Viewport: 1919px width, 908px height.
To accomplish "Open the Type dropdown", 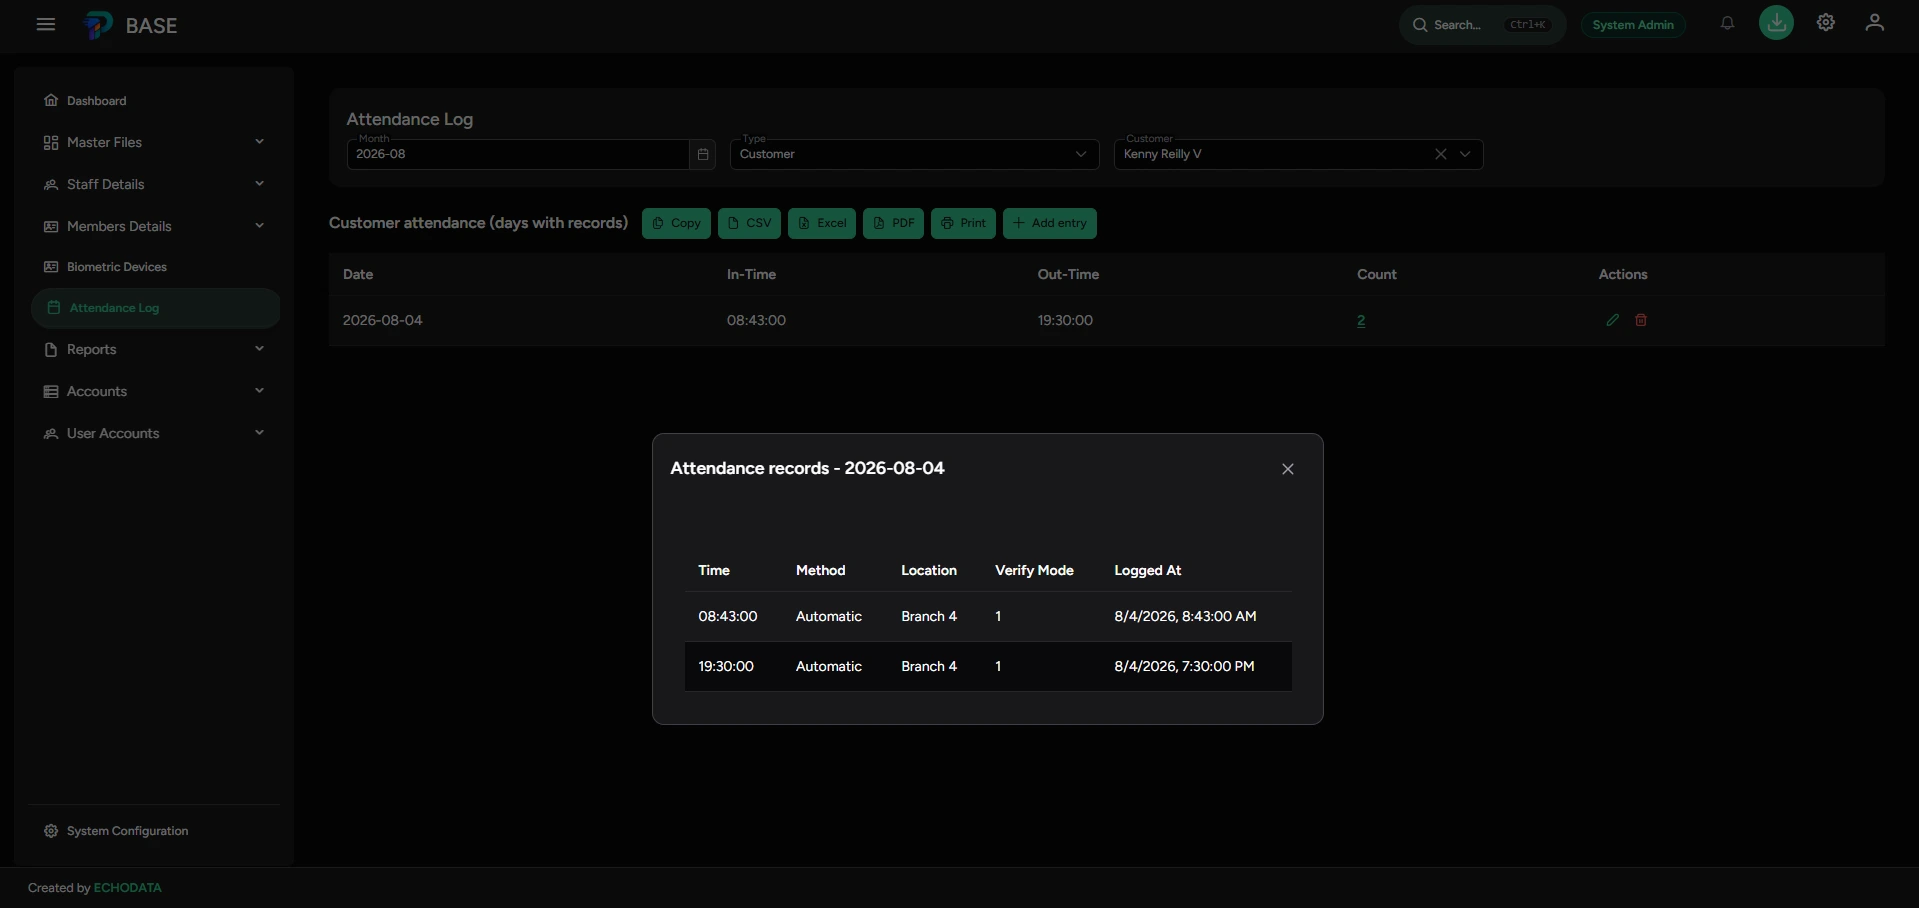I will 914,154.
